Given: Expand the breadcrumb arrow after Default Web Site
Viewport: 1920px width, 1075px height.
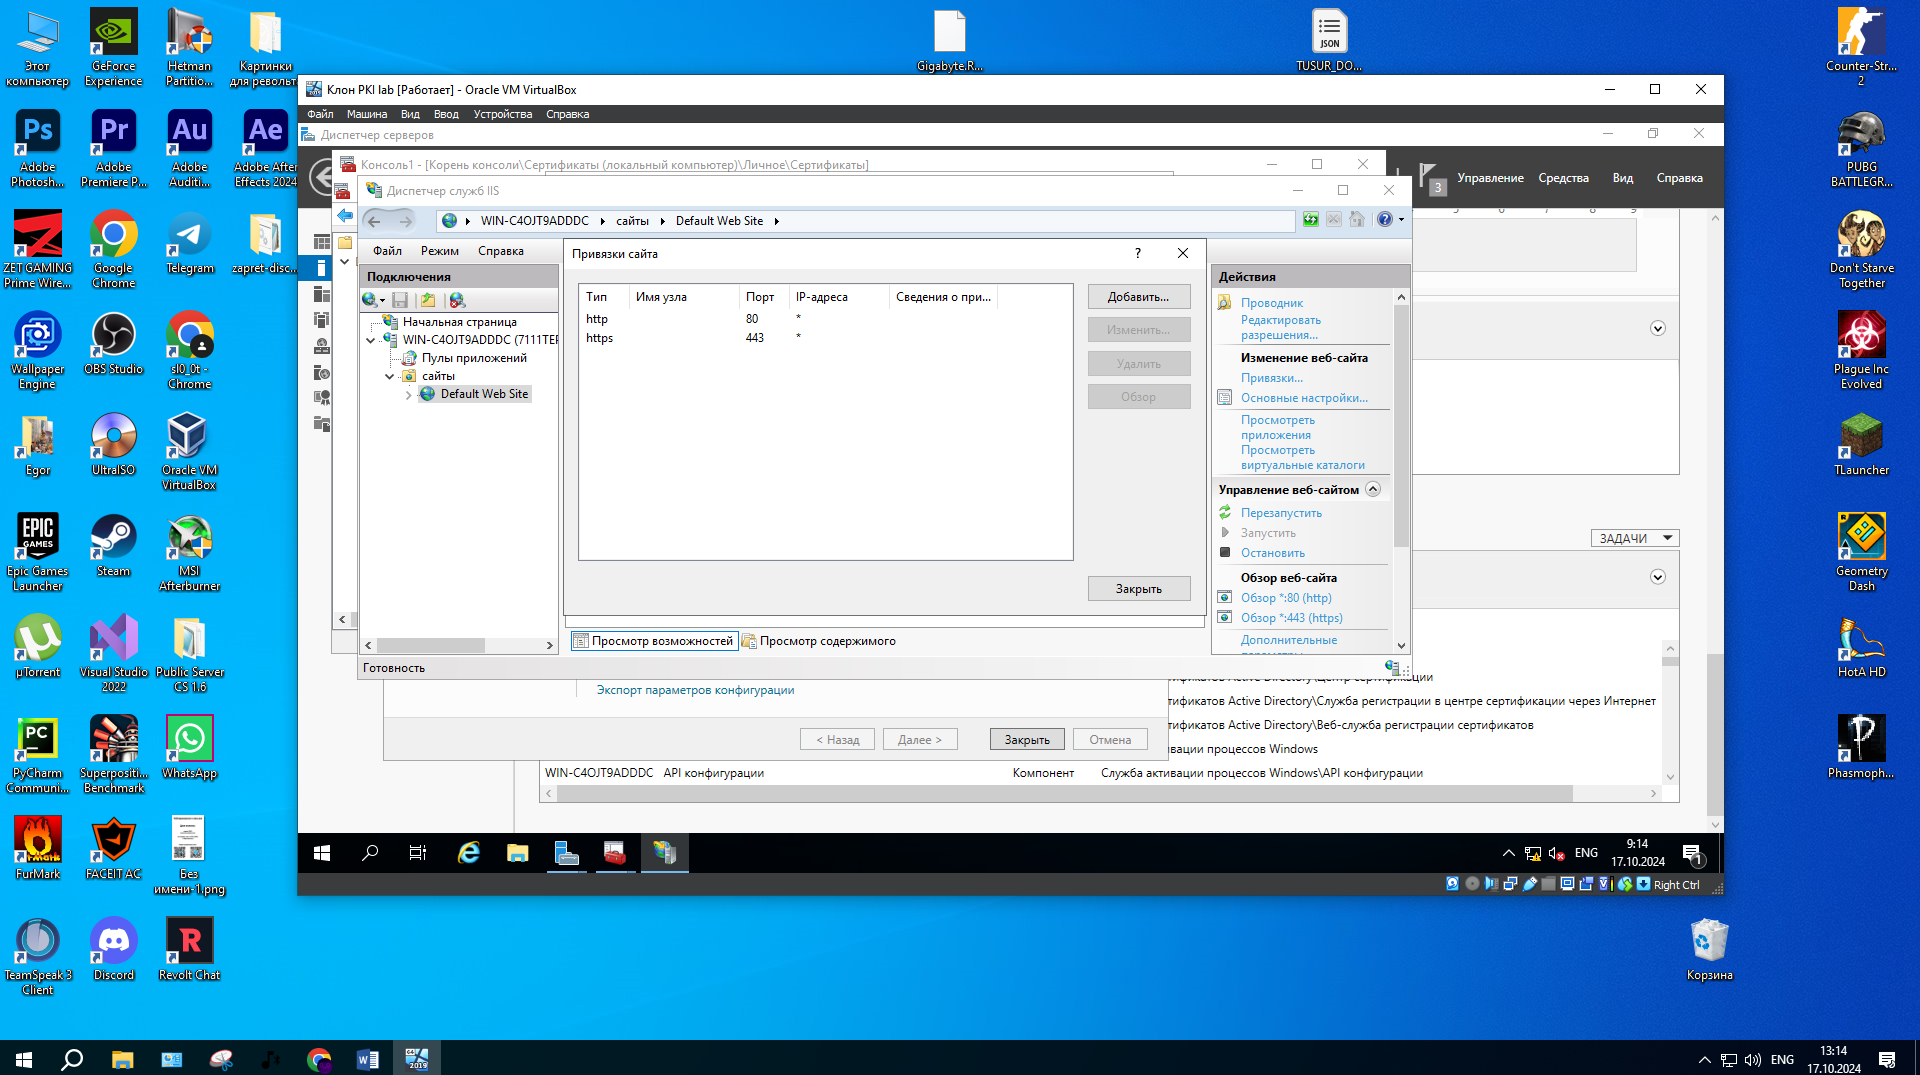Looking at the screenshot, I should click(x=776, y=221).
